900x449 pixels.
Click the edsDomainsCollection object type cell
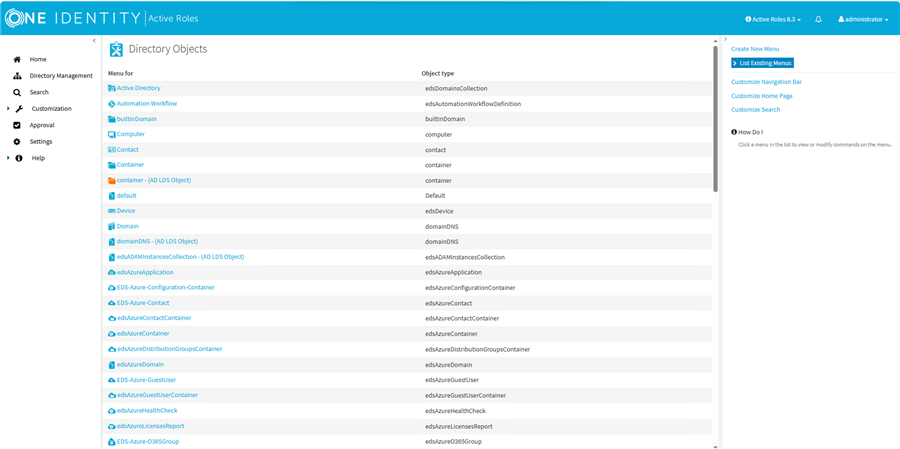456,88
